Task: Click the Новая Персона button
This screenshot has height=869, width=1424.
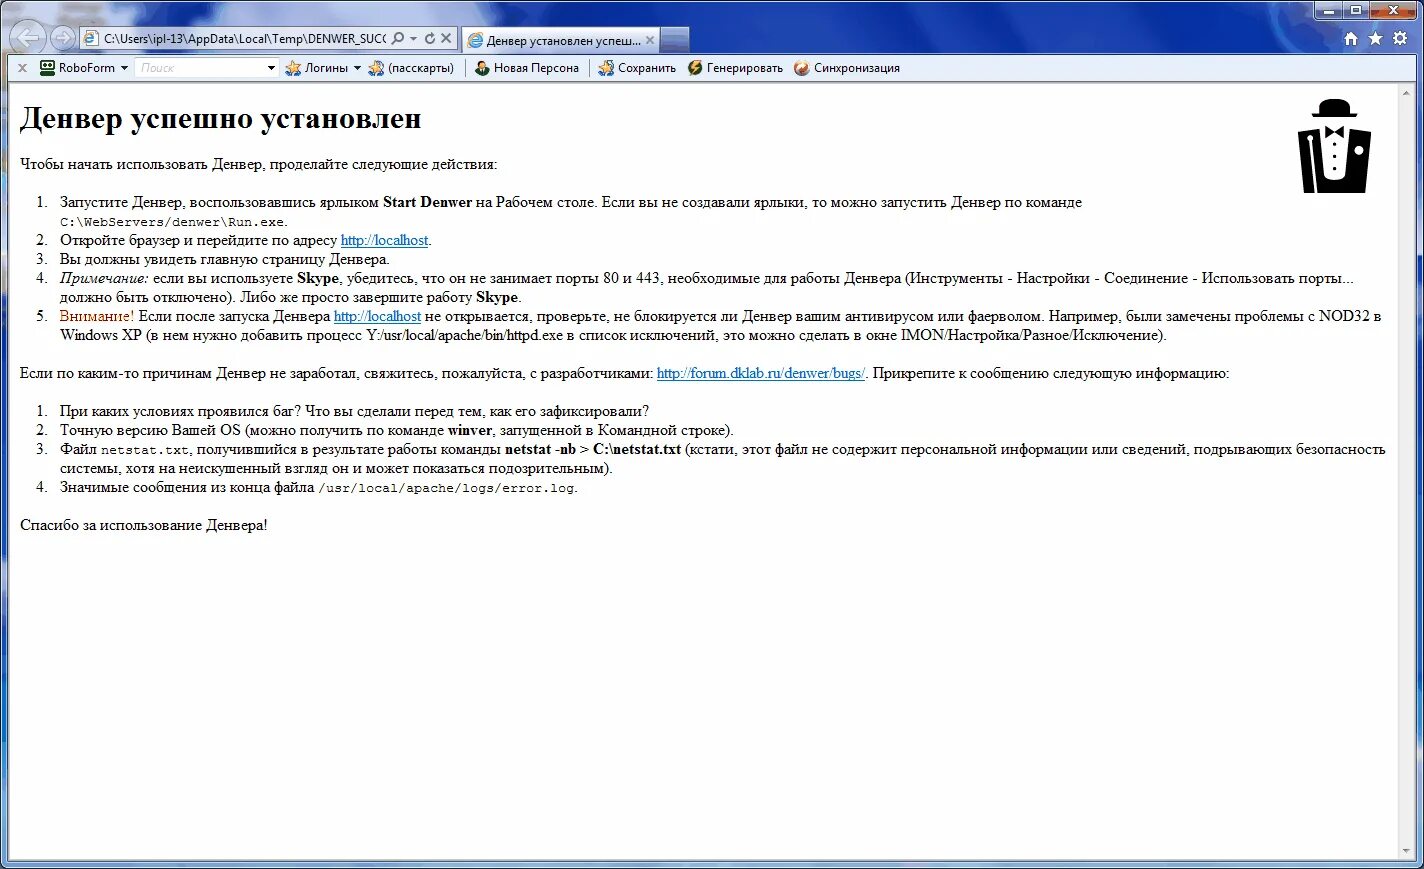Action: pos(527,68)
